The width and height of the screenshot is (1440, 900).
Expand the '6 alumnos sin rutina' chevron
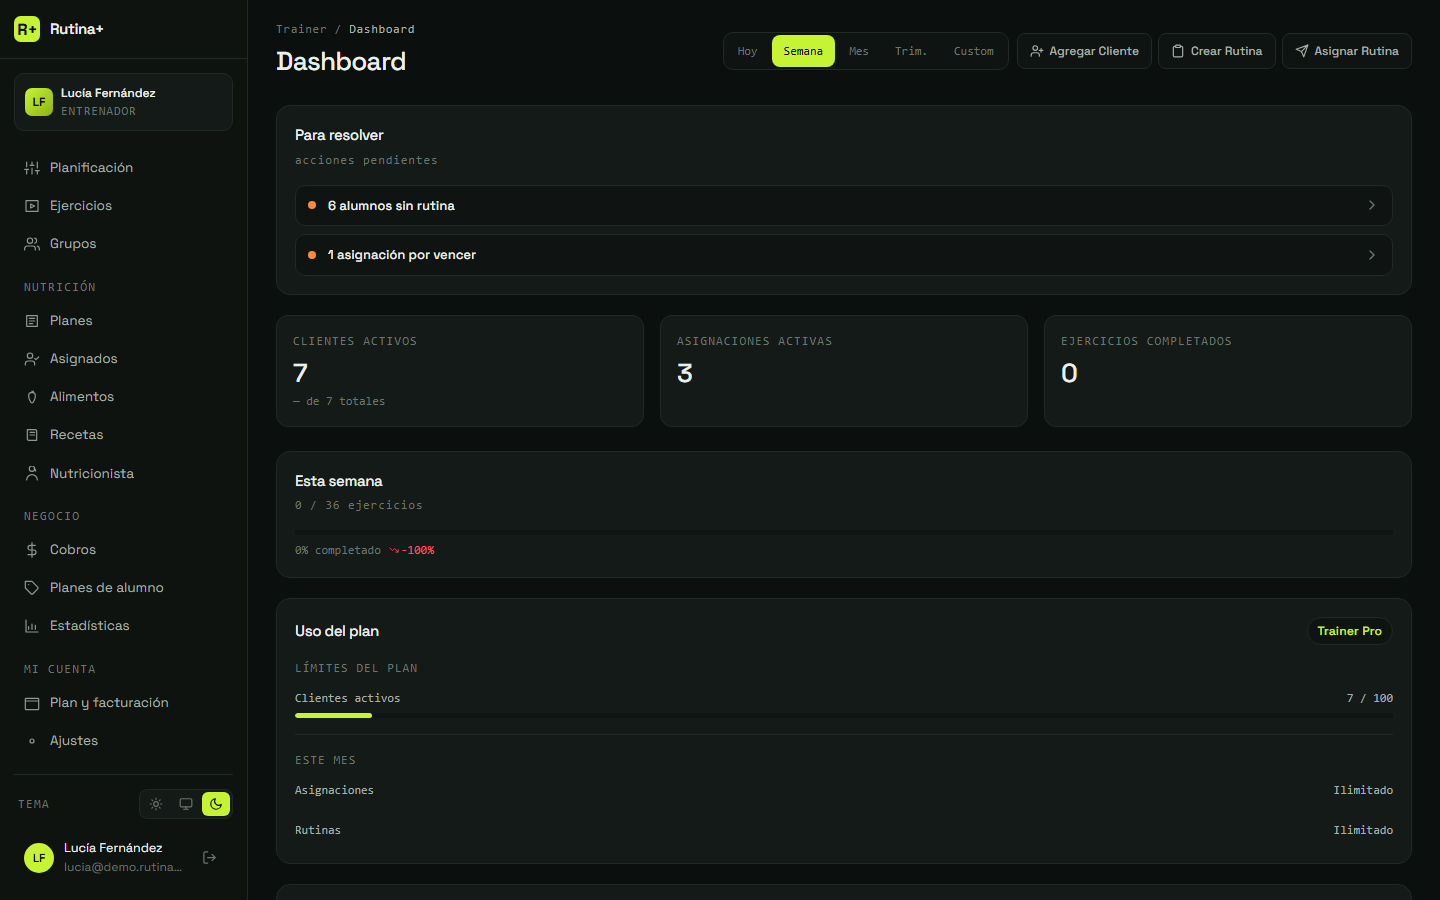pyautogui.click(x=1372, y=205)
